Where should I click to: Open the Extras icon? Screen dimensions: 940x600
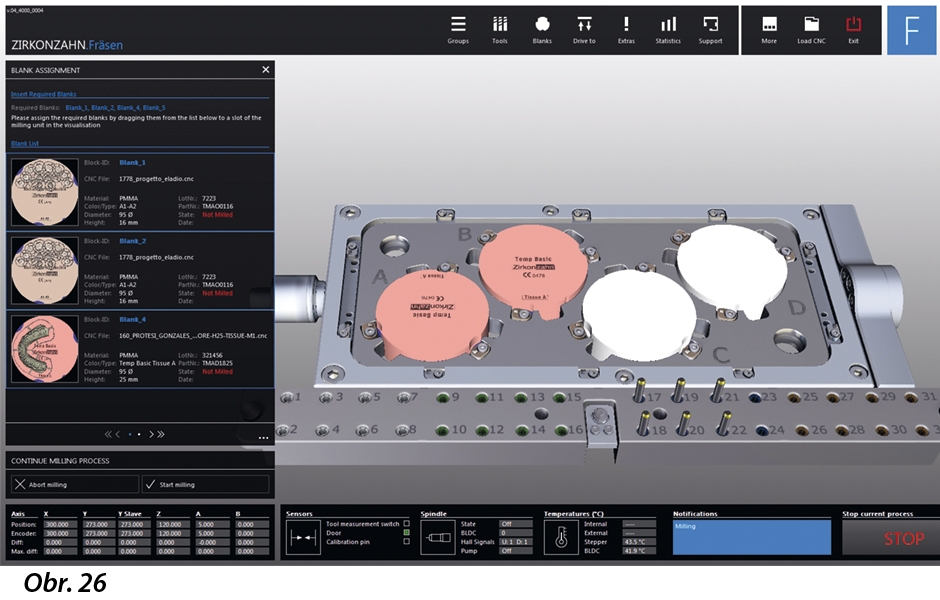click(x=626, y=29)
